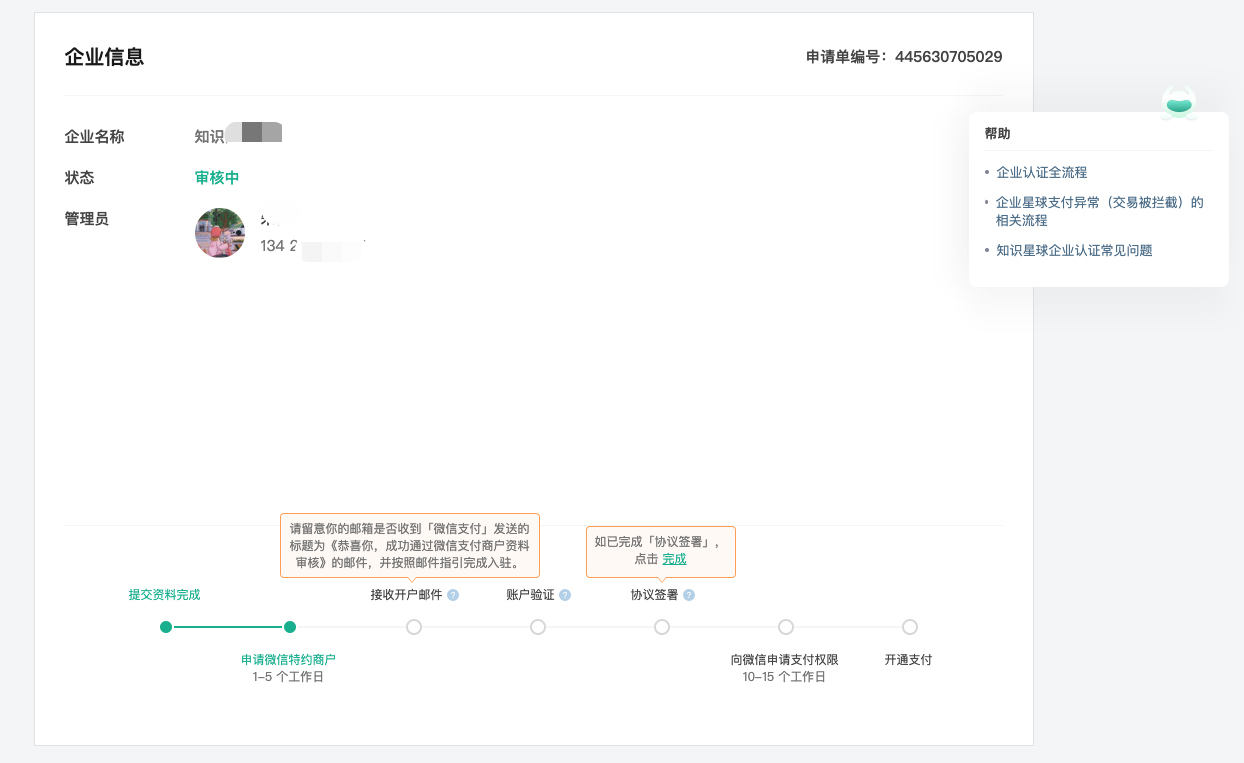
Task: Click the 协议签署 step label
Action: click(654, 595)
